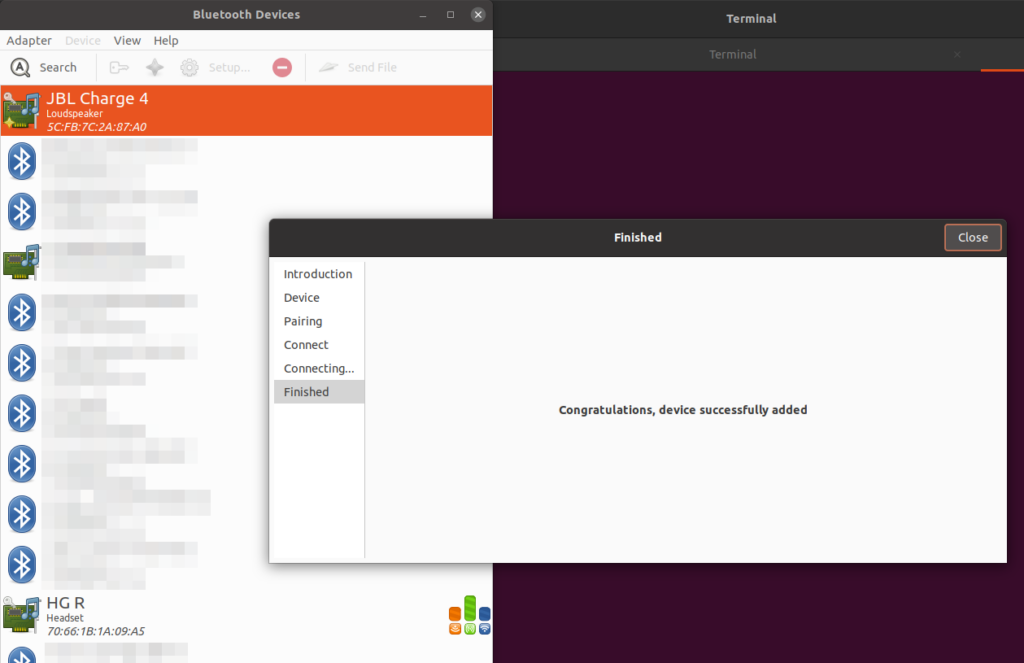Select the JBL Charge 4 device name

tap(97, 99)
